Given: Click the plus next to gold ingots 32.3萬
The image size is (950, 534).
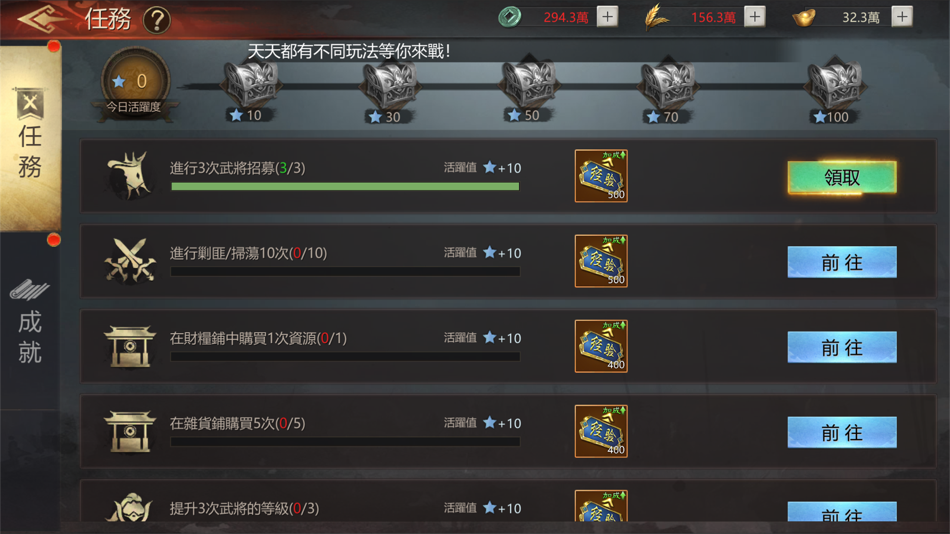Looking at the screenshot, I should tap(902, 16).
